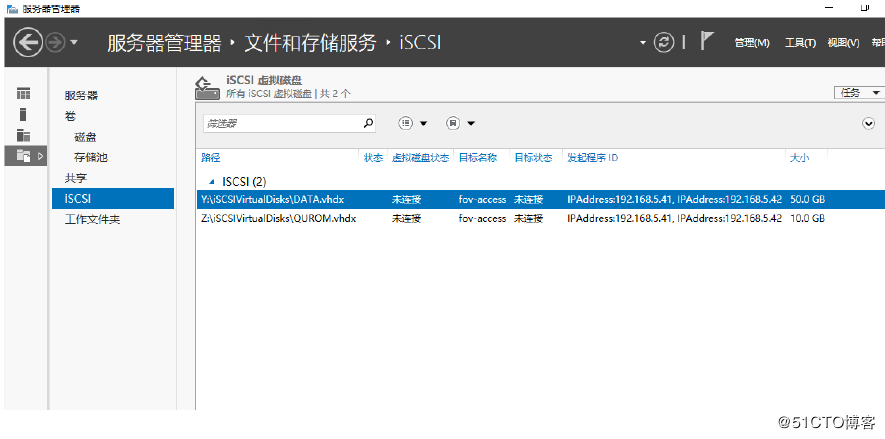Click the Back navigation arrow
The width and height of the screenshot is (885, 439).
click(x=28, y=43)
